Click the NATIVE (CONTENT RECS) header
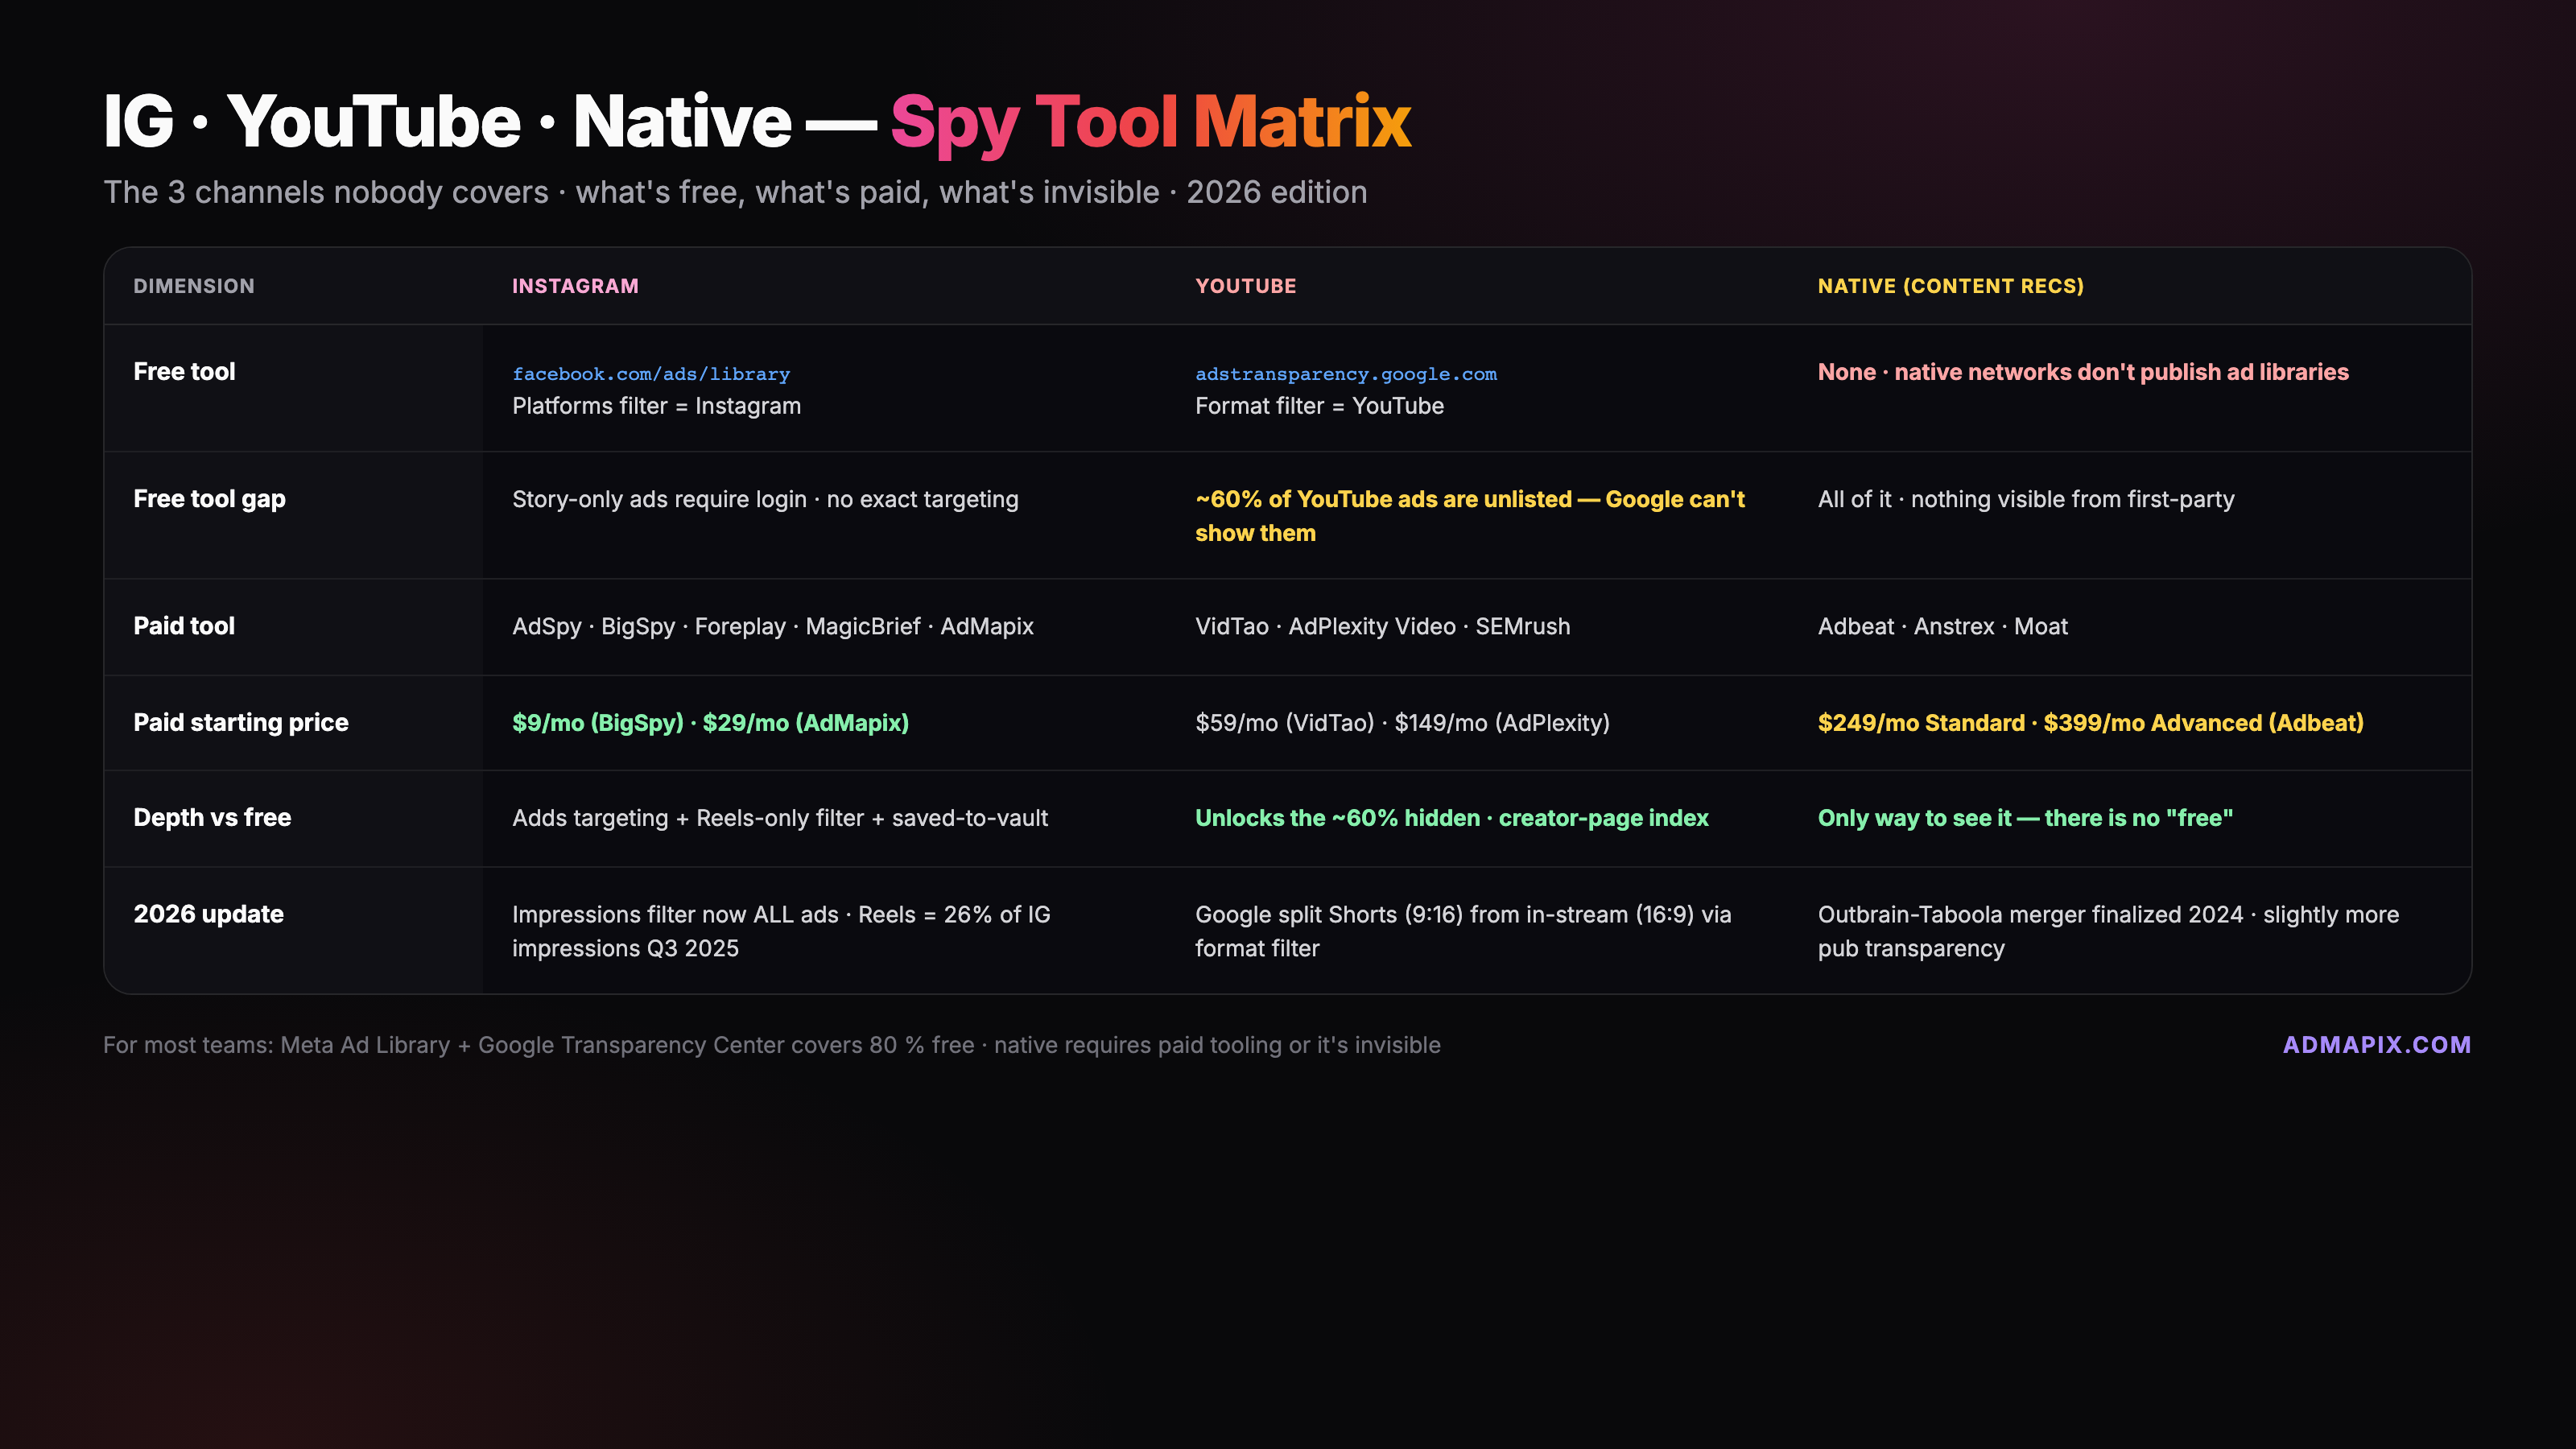The width and height of the screenshot is (2576, 1449). pos(1950,286)
